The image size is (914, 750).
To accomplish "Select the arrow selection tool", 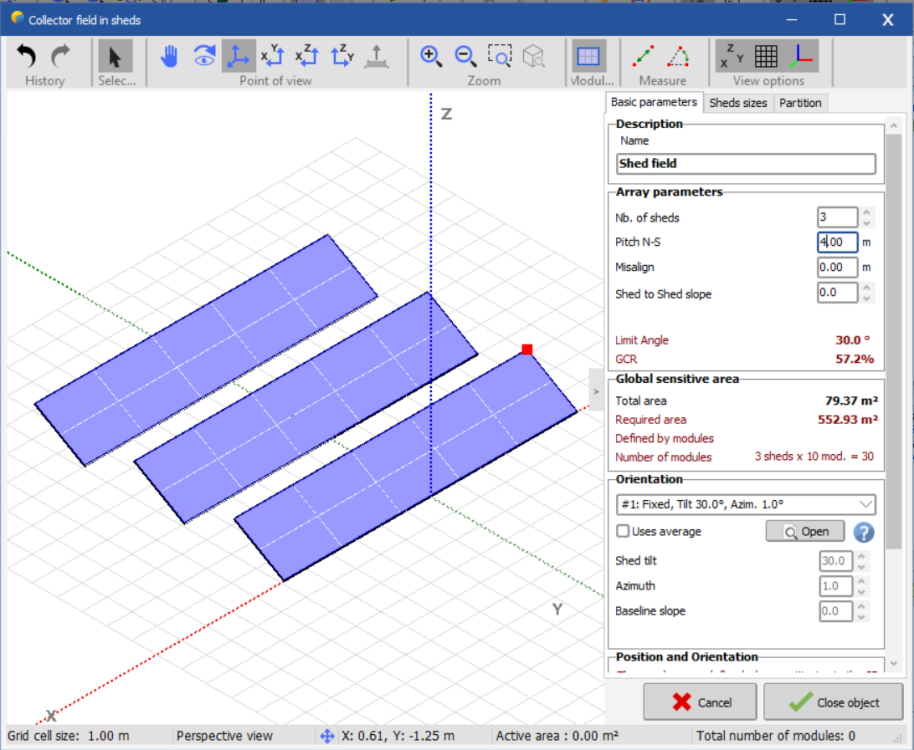I will pyautogui.click(x=115, y=57).
